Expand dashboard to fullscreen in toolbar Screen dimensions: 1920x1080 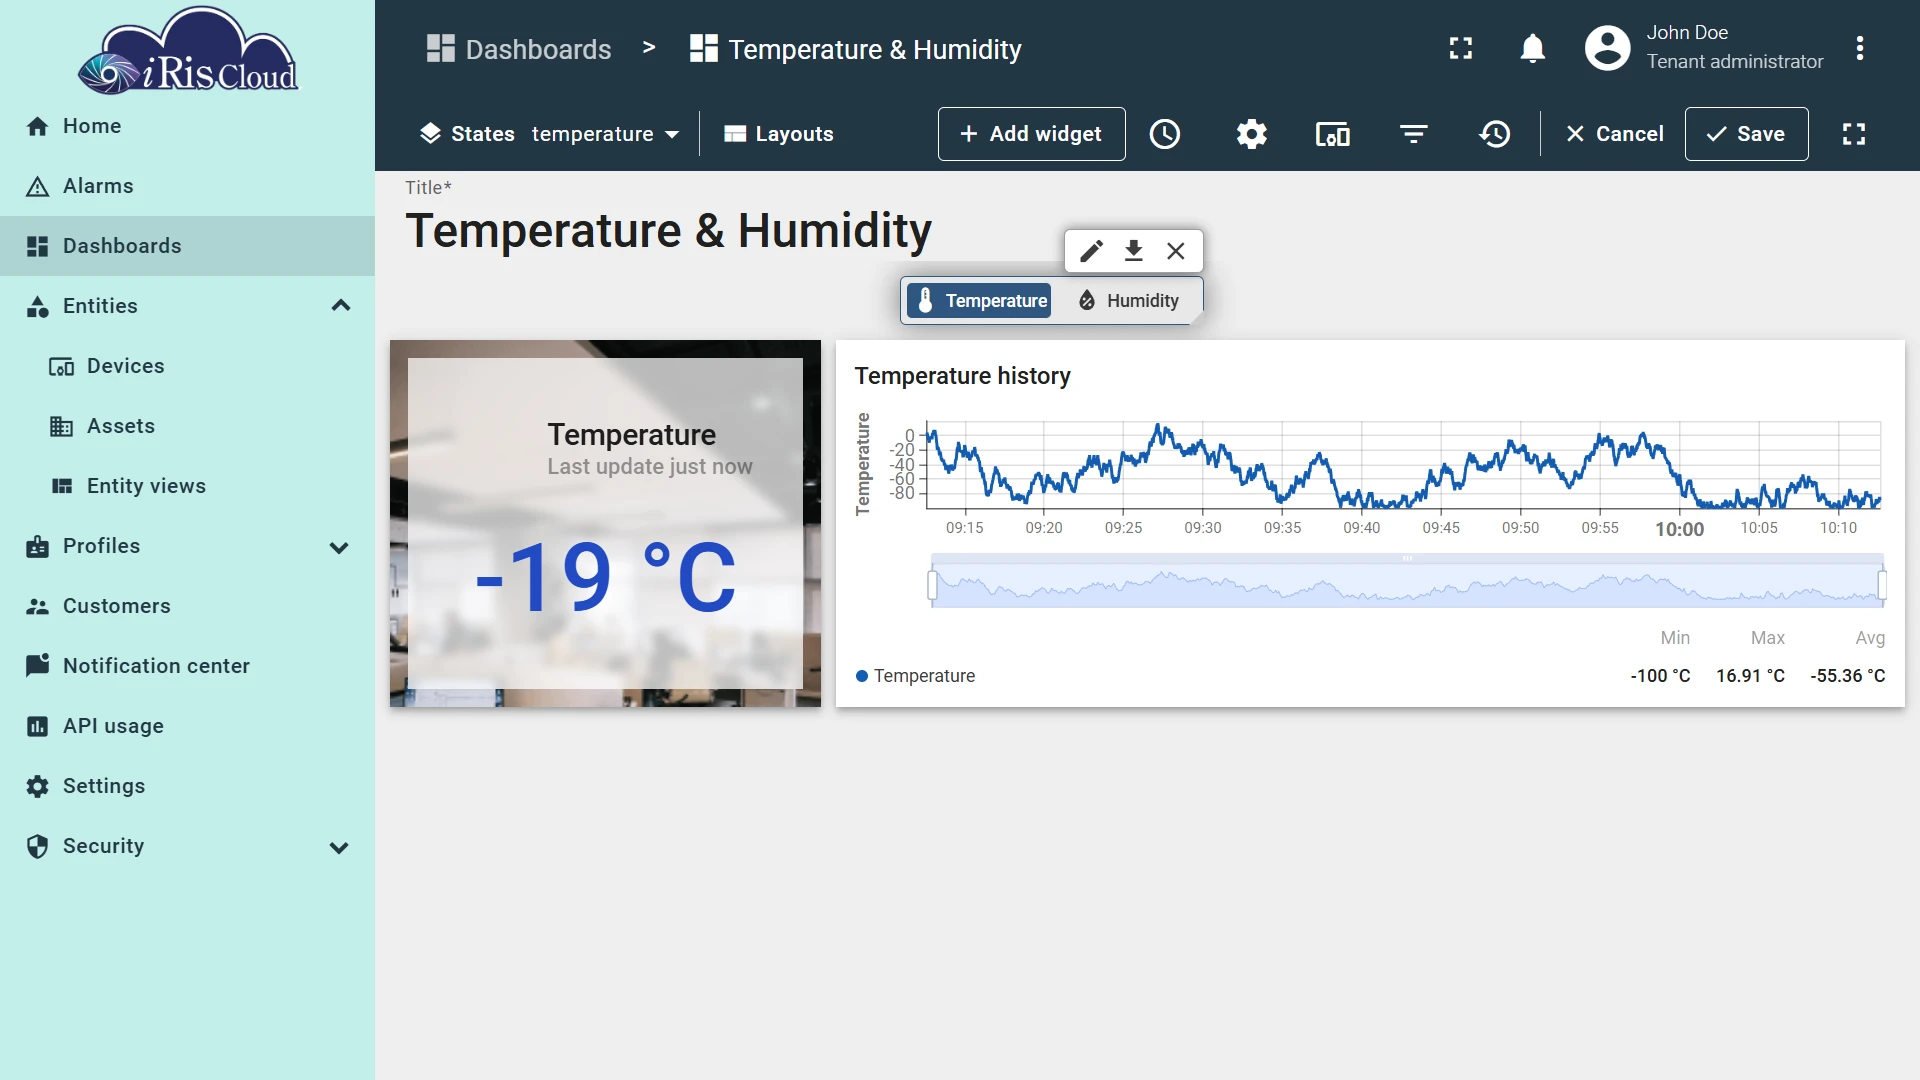1854,134
